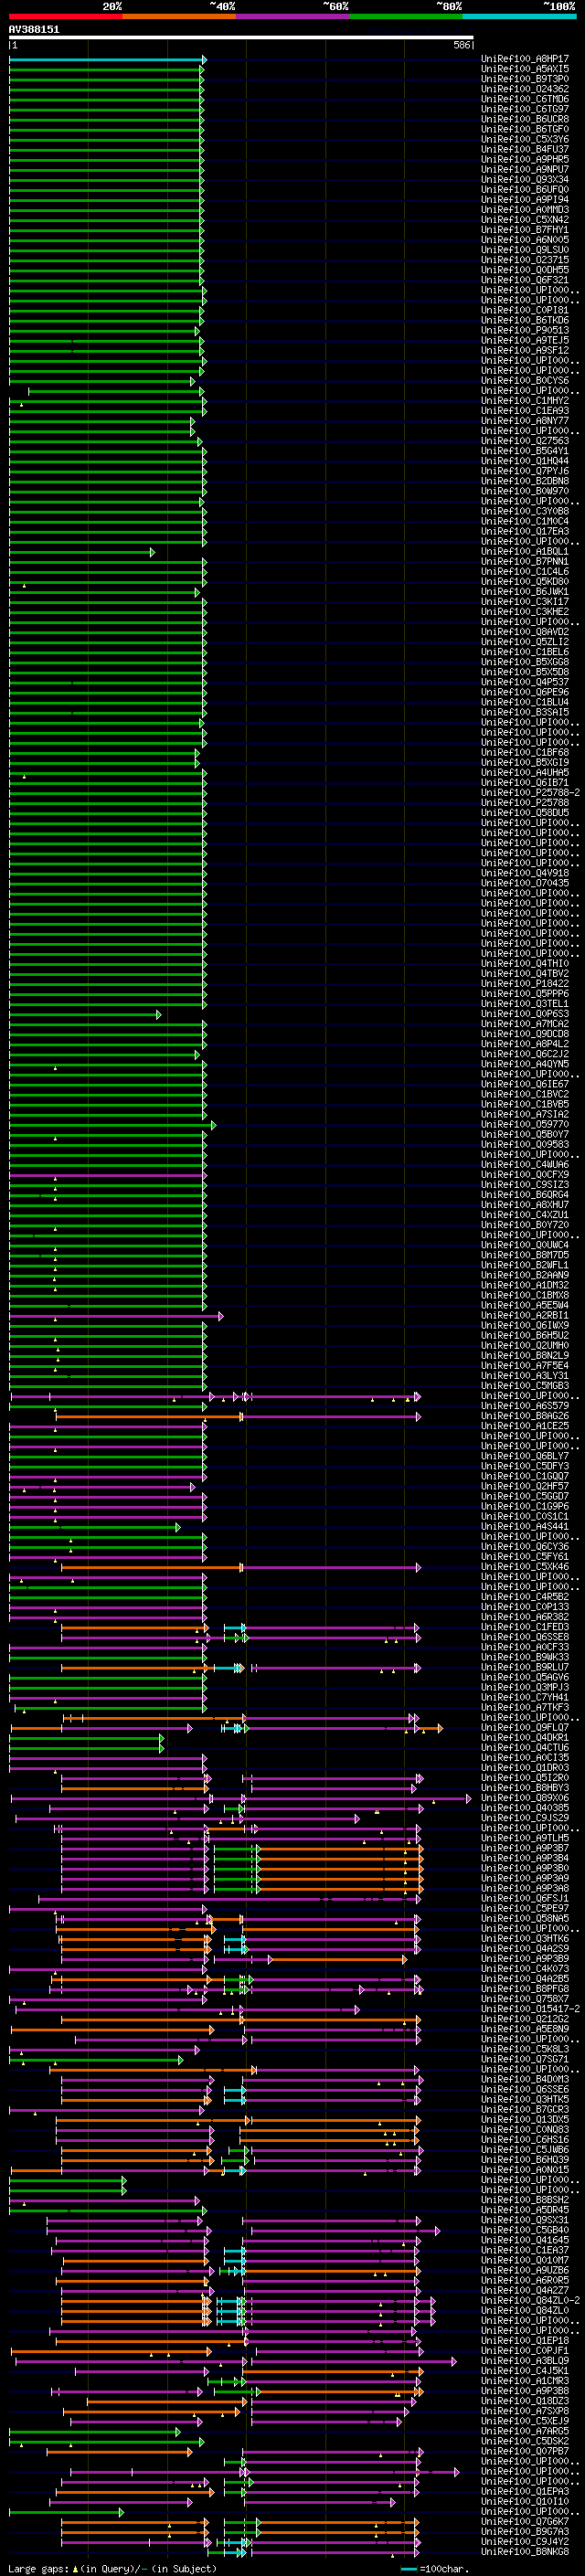Select hit UniRef100_O70435

[524, 883]
